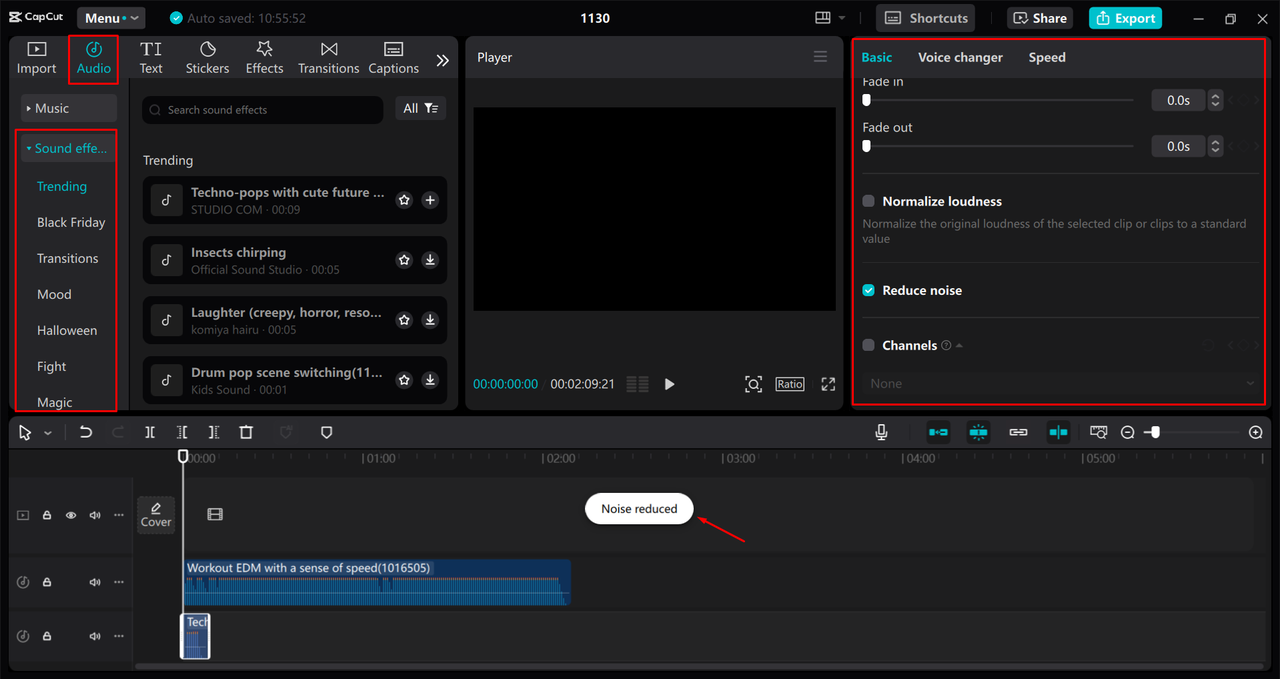Screen dimensions: 1280x679
Task: Edit the Cover of the video track
Action: 156,515
